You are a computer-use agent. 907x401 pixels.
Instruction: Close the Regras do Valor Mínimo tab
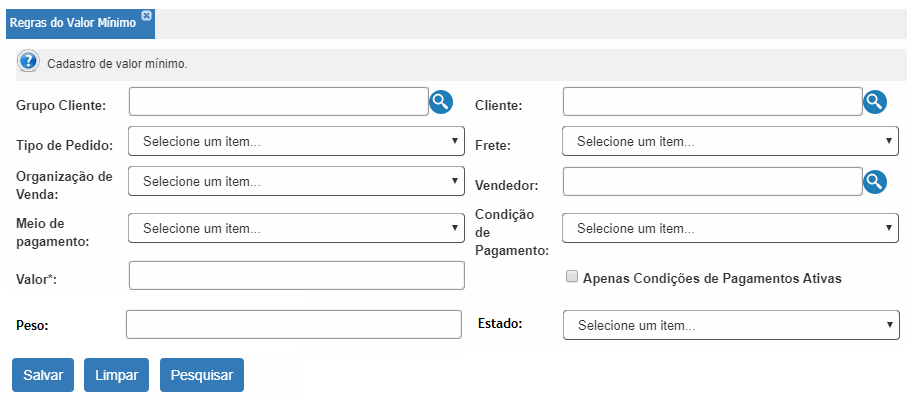[x=146, y=16]
